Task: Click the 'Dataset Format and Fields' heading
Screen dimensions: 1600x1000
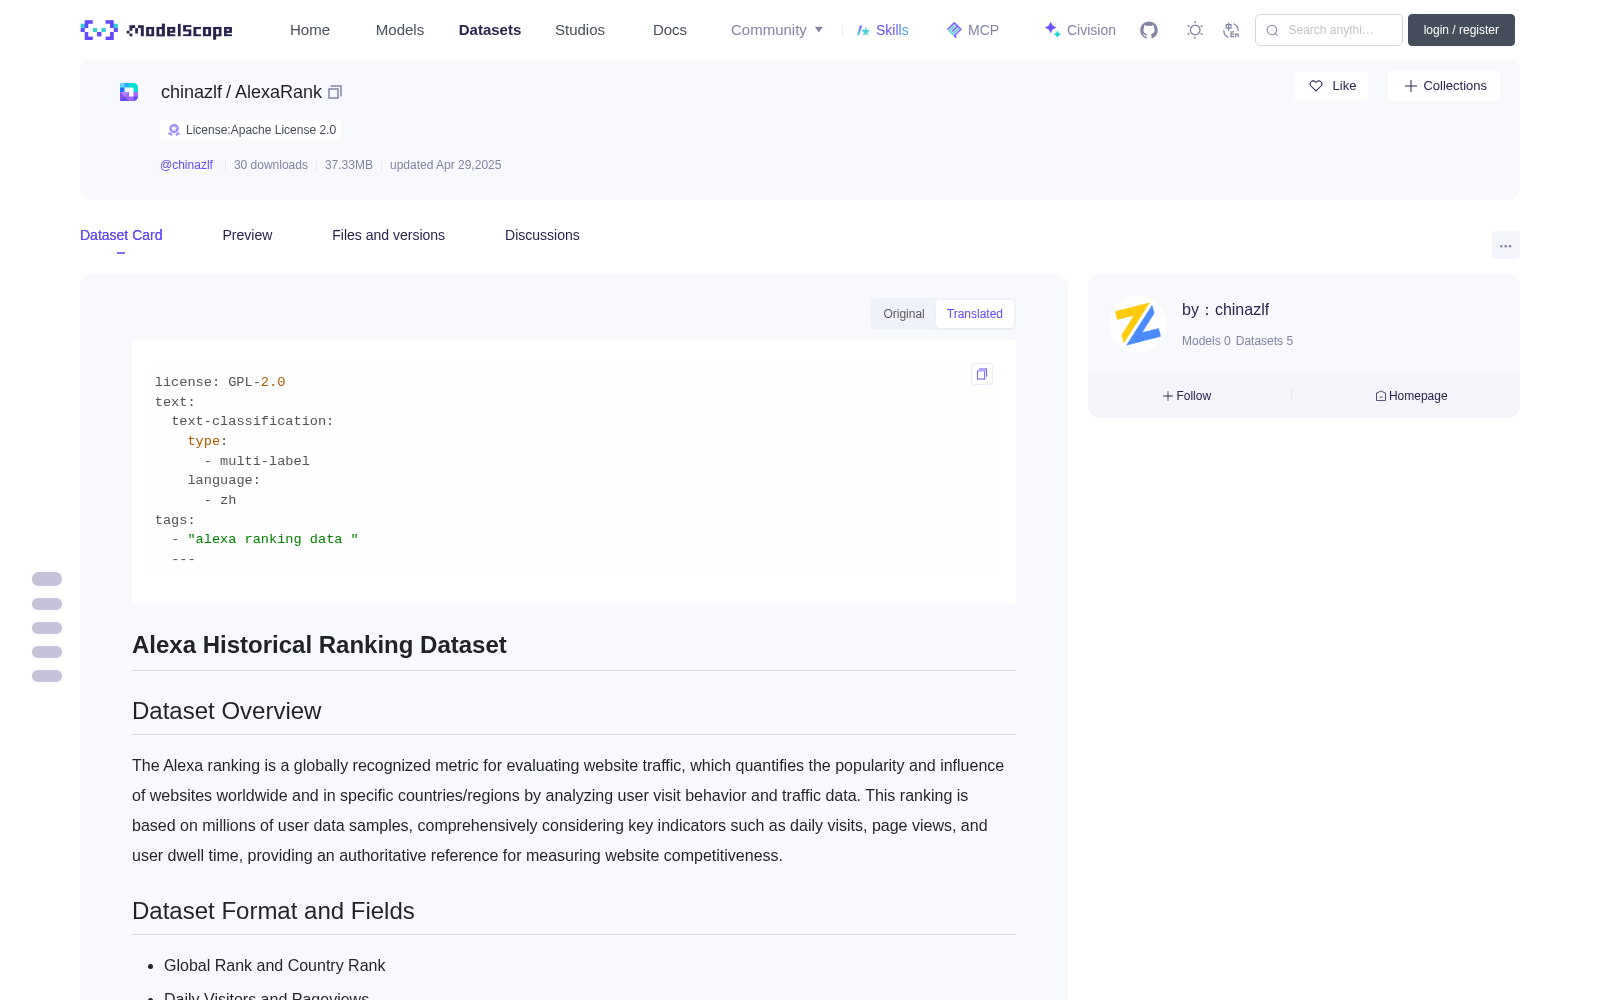Action: coord(273,911)
